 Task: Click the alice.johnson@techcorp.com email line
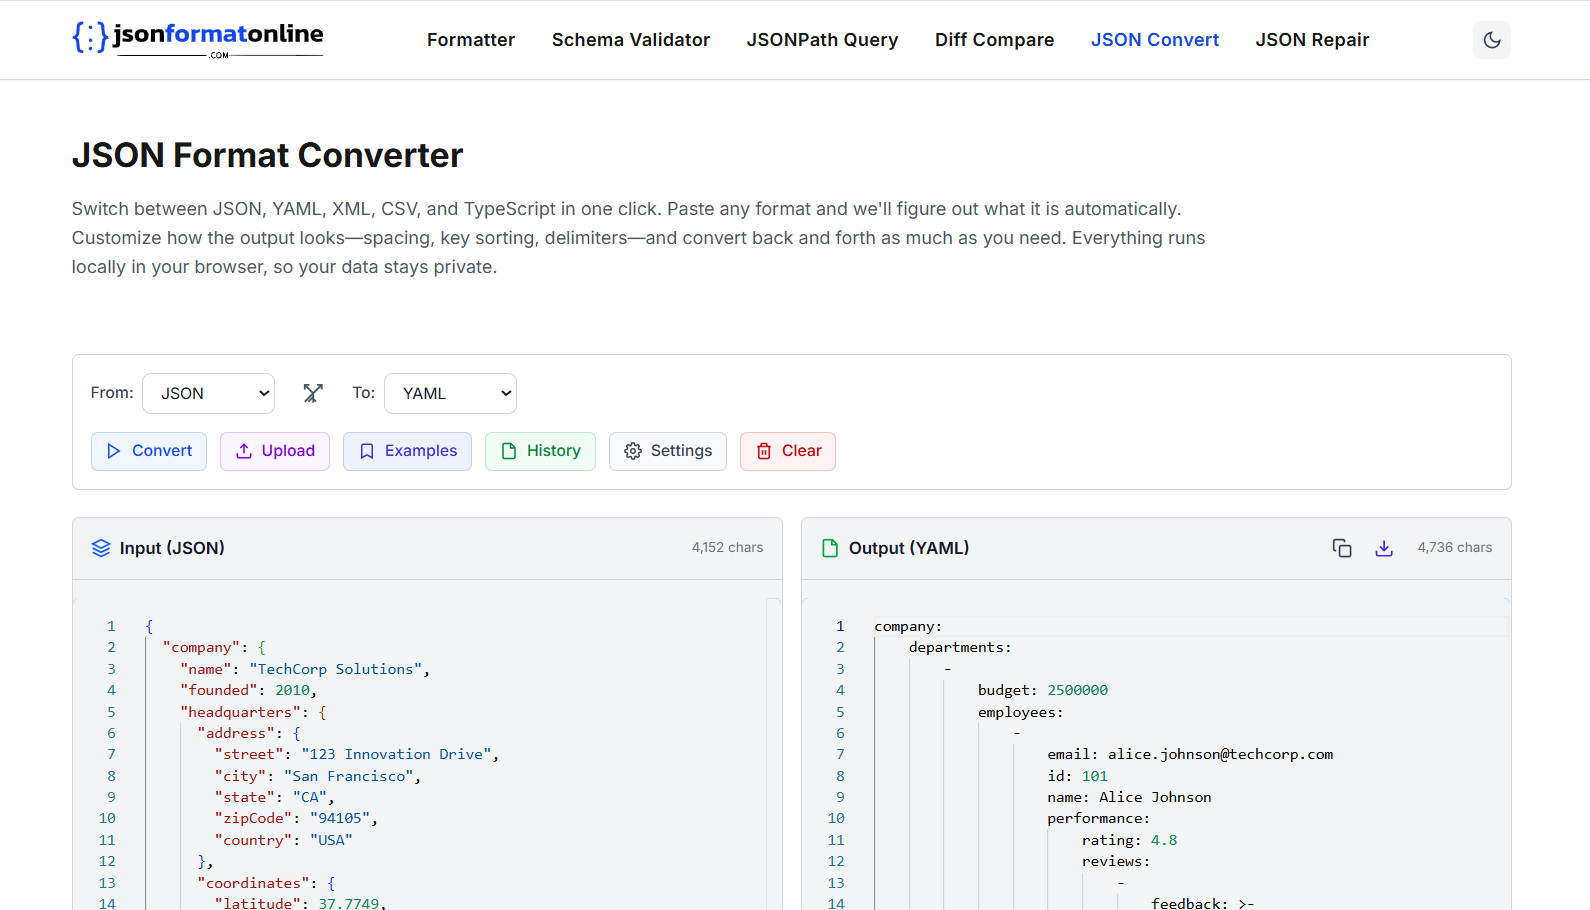click(1190, 754)
